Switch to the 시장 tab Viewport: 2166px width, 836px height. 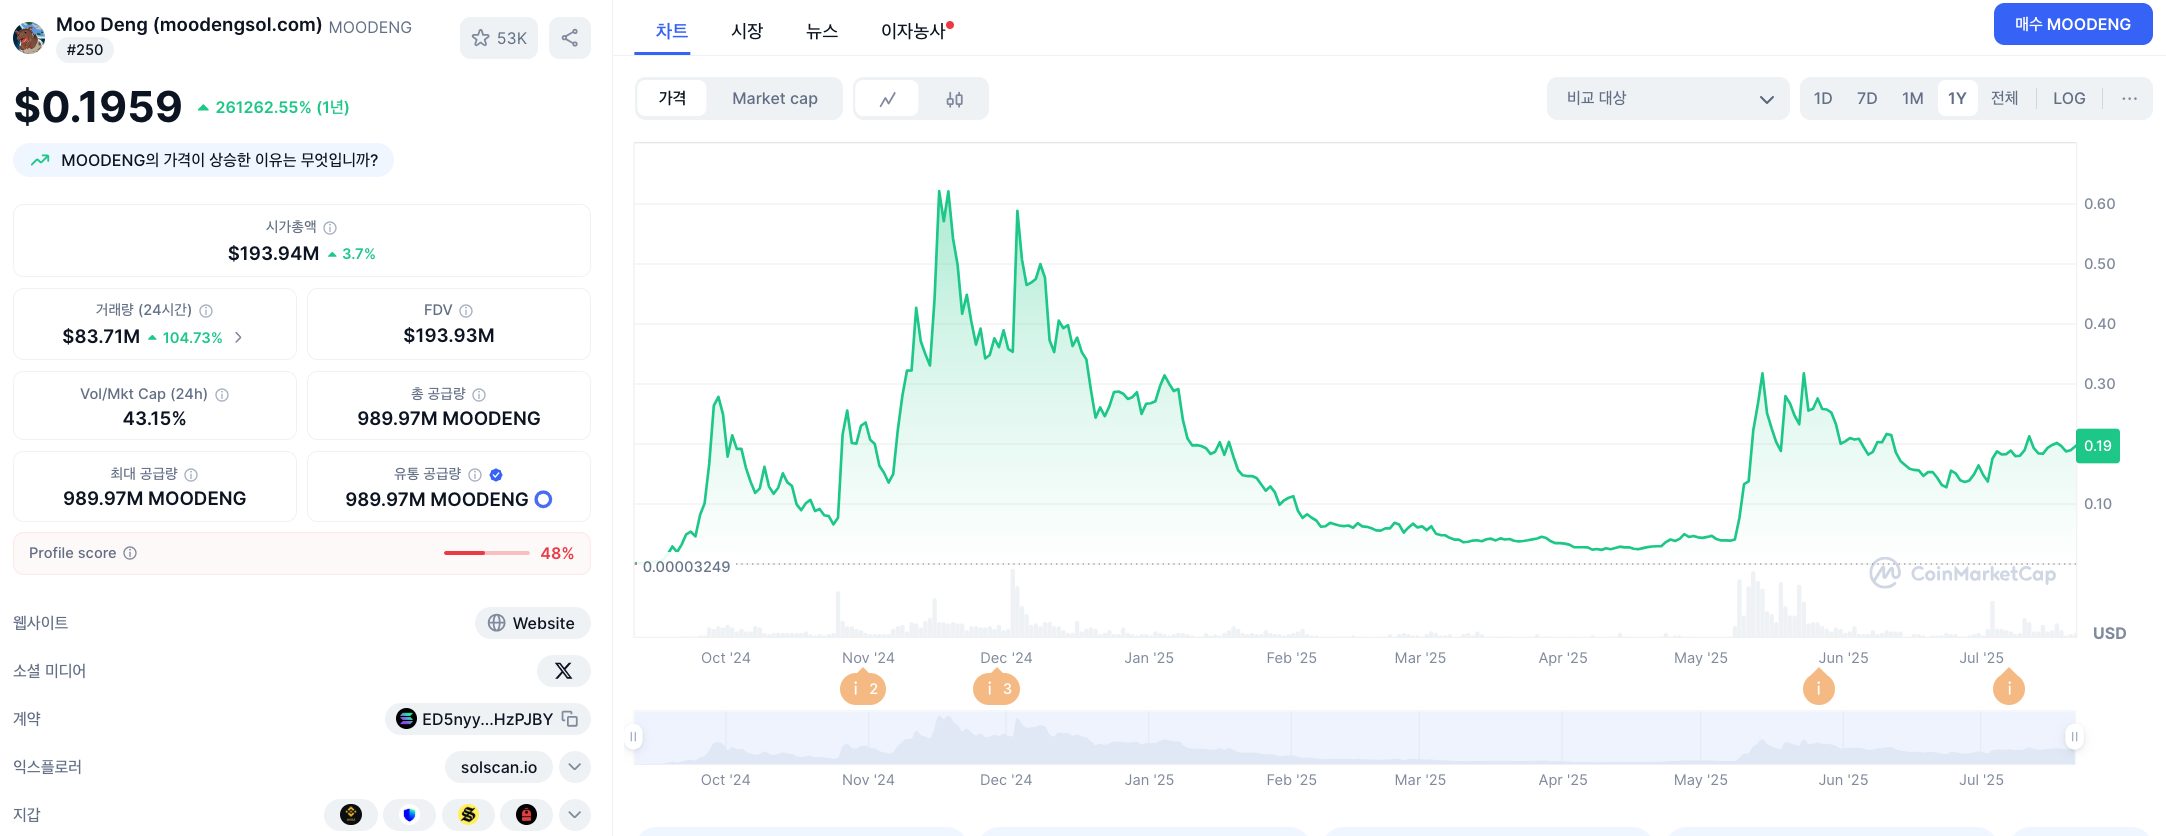click(747, 31)
